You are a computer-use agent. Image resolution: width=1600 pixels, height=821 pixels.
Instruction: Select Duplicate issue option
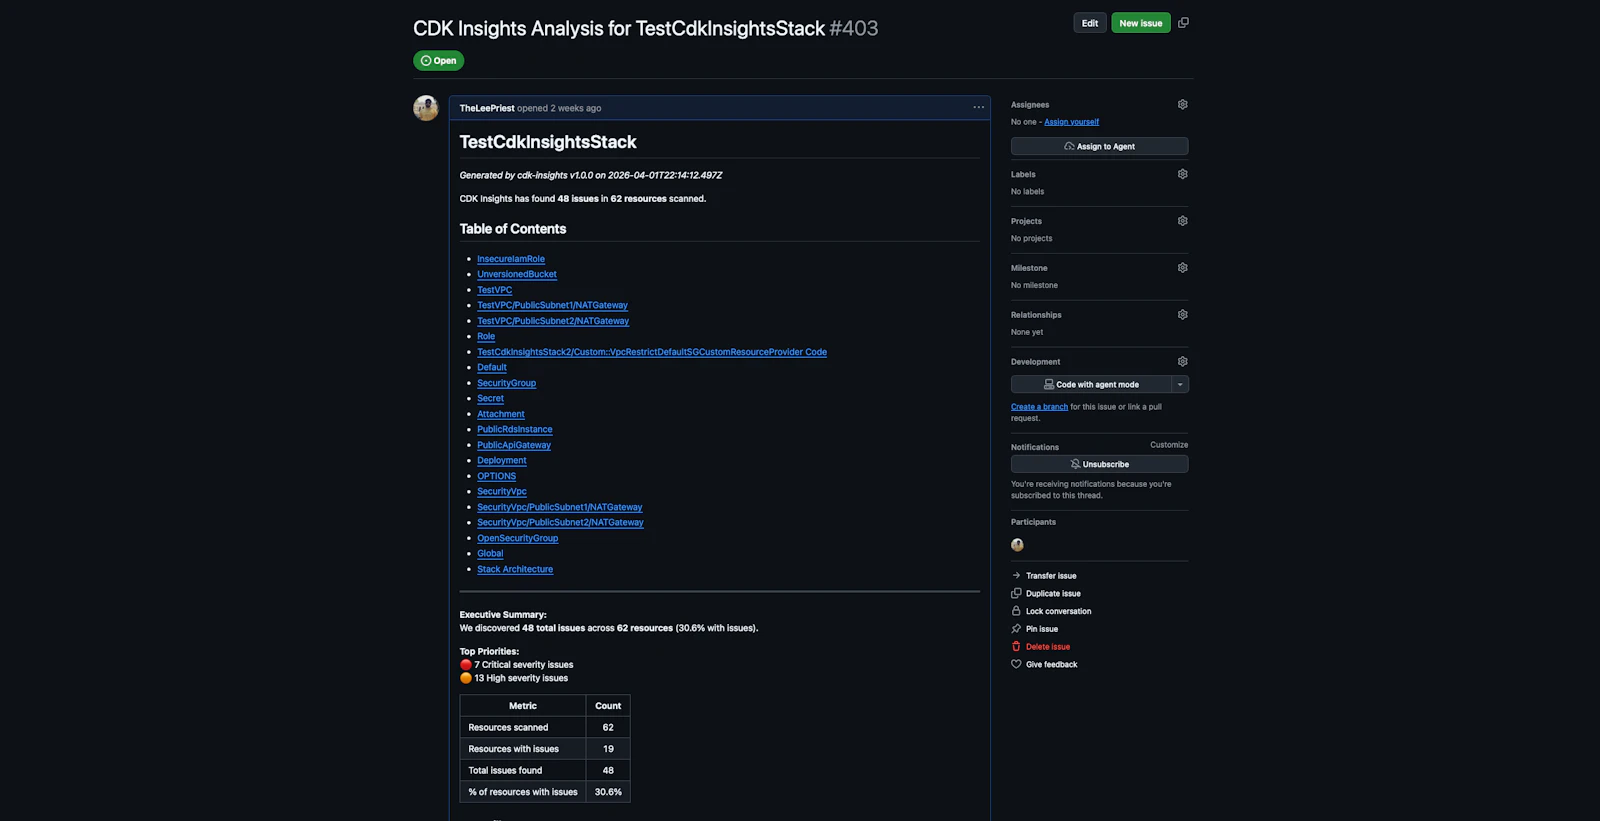[x=1046, y=594]
